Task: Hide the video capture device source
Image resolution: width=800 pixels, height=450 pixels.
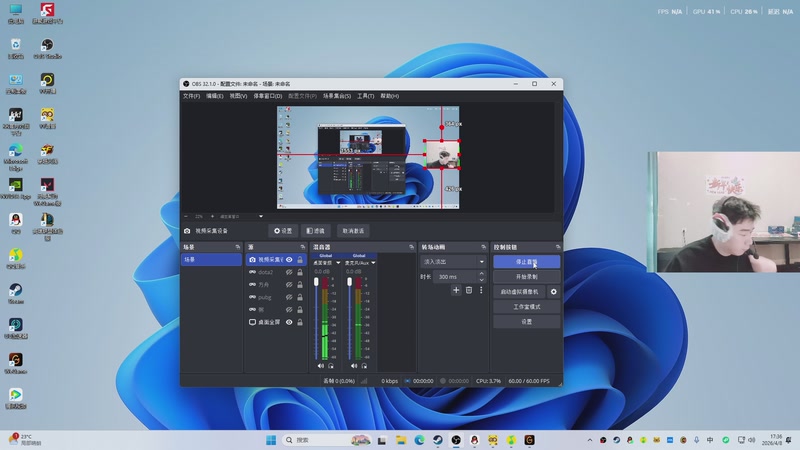Action: pyautogui.click(x=289, y=259)
